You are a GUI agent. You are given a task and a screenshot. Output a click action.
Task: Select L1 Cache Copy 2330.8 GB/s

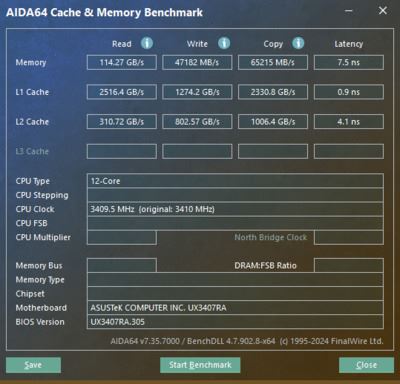tap(273, 92)
